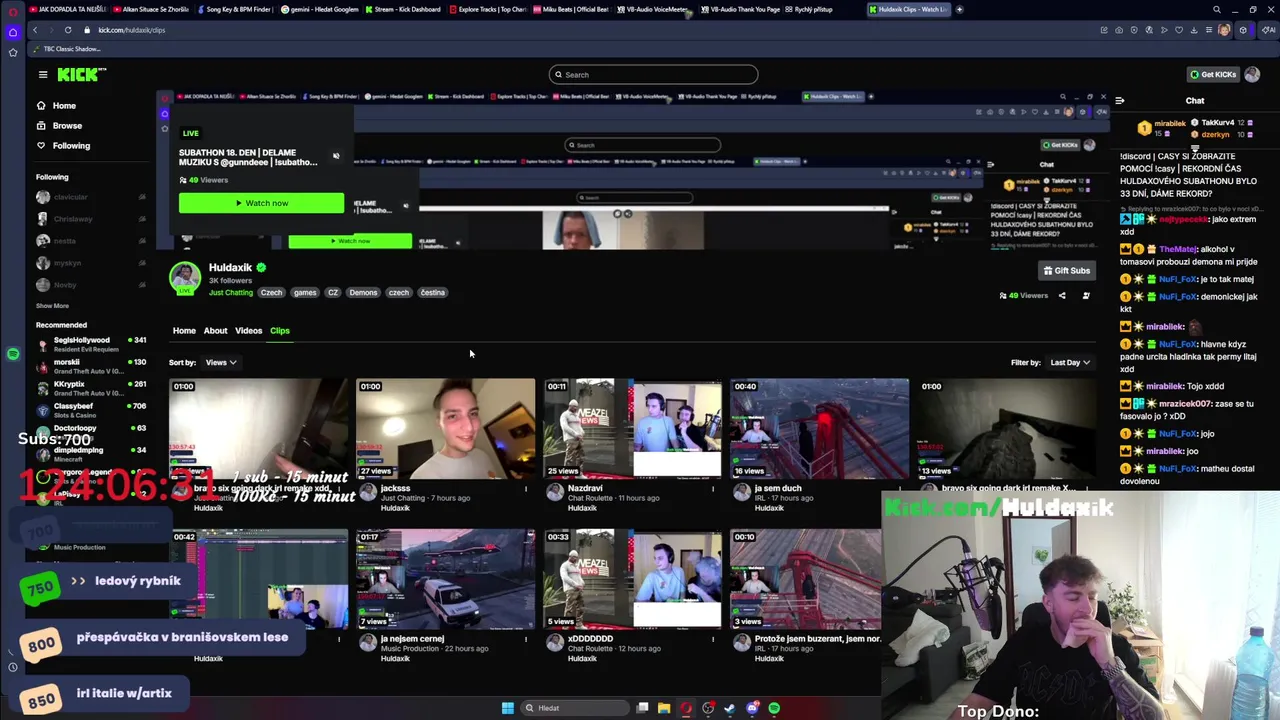The width and height of the screenshot is (1280, 720).
Task: Collapse the chat panel arrow icon
Action: click(1120, 100)
